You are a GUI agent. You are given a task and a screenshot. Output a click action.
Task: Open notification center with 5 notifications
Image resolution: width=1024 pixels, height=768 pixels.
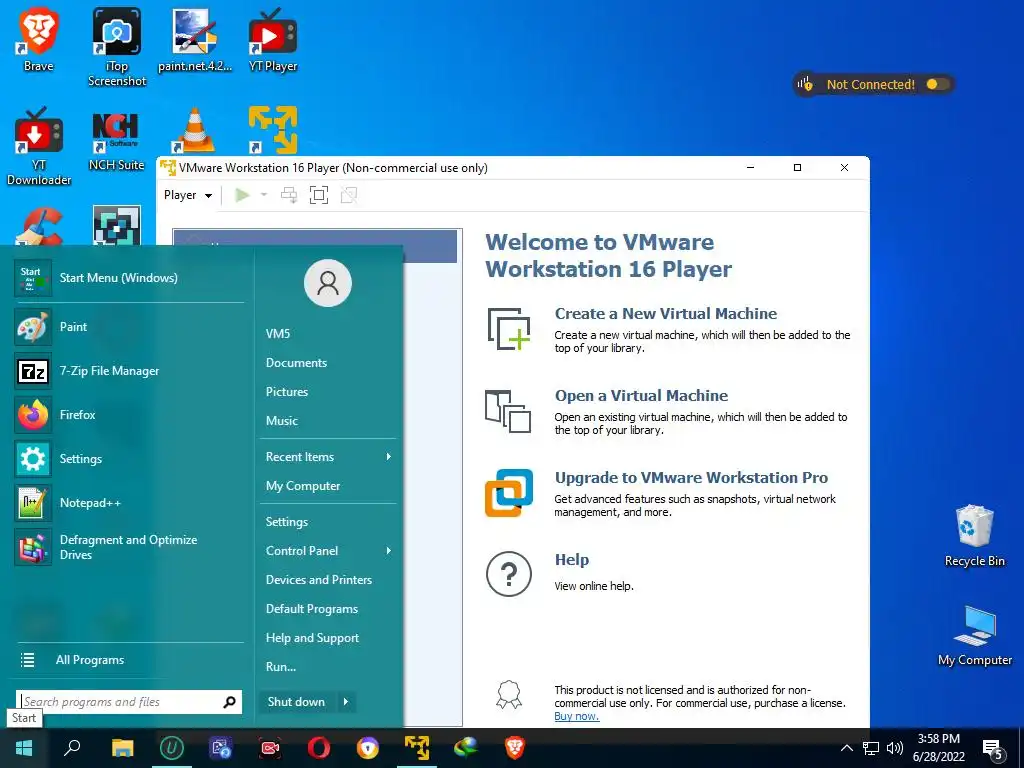click(993, 749)
